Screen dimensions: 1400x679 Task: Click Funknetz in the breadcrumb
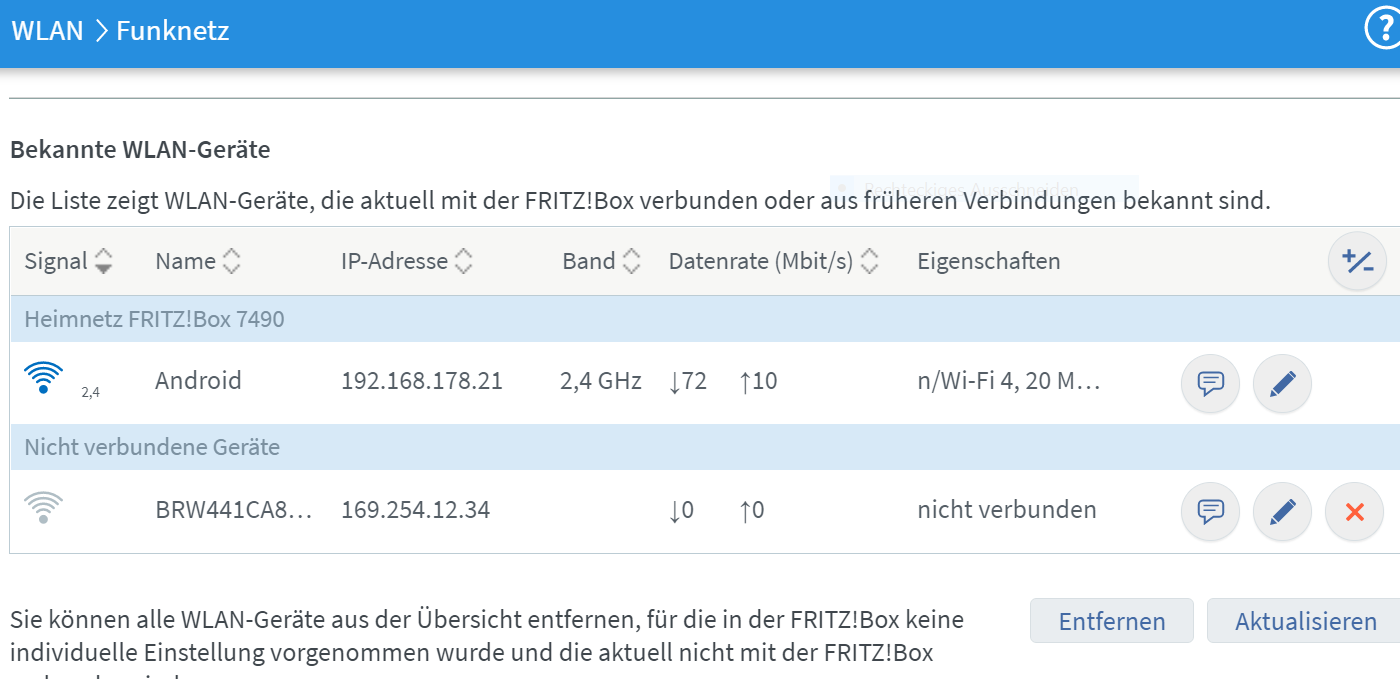click(x=173, y=31)
